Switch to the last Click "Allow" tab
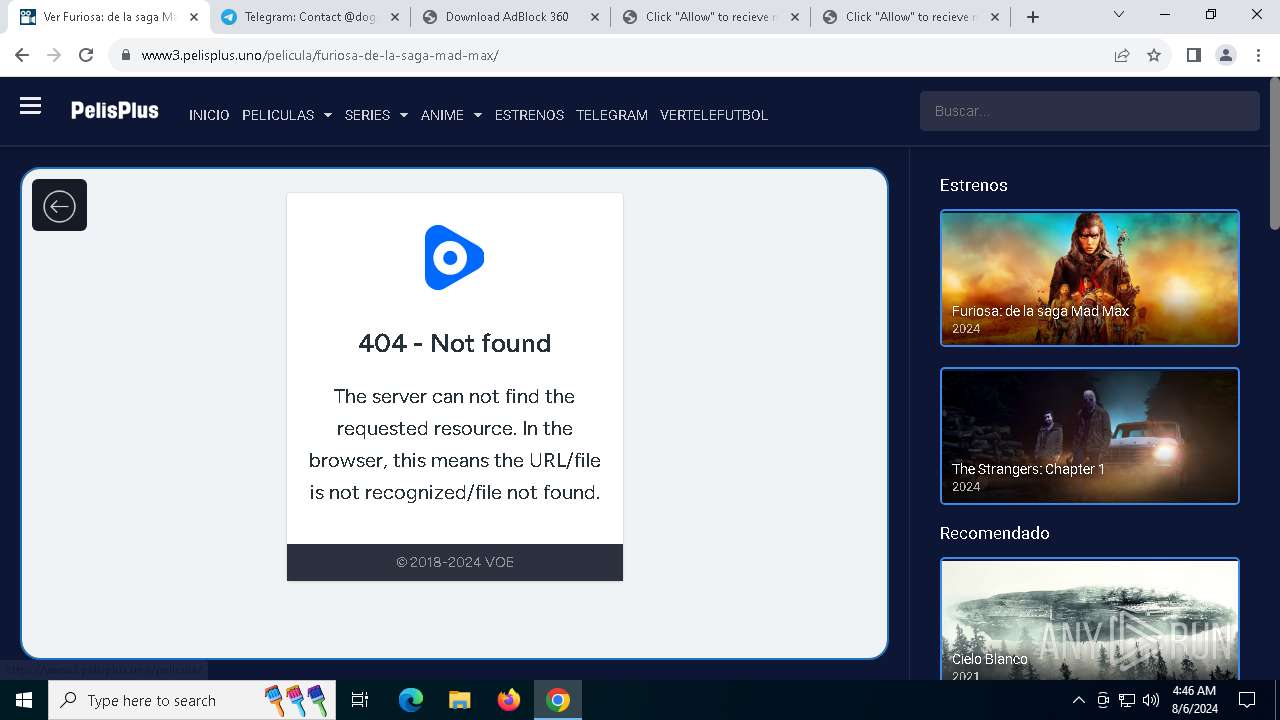The image size is (1280, 720). tap(910, 17)
